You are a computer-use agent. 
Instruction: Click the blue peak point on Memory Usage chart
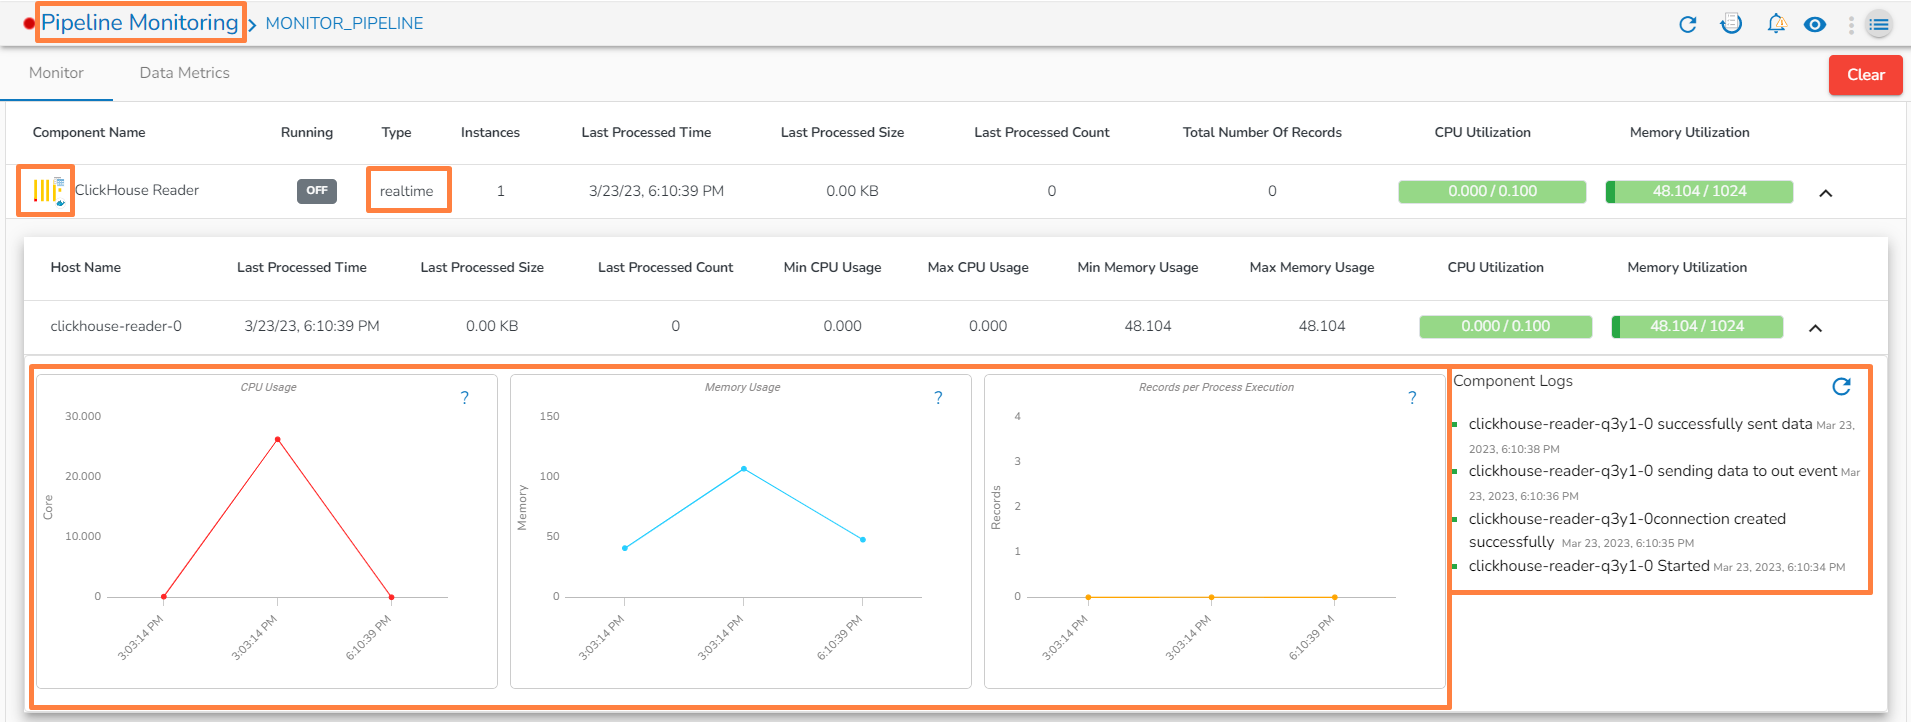pyautogui.click(x=743, y=469)
